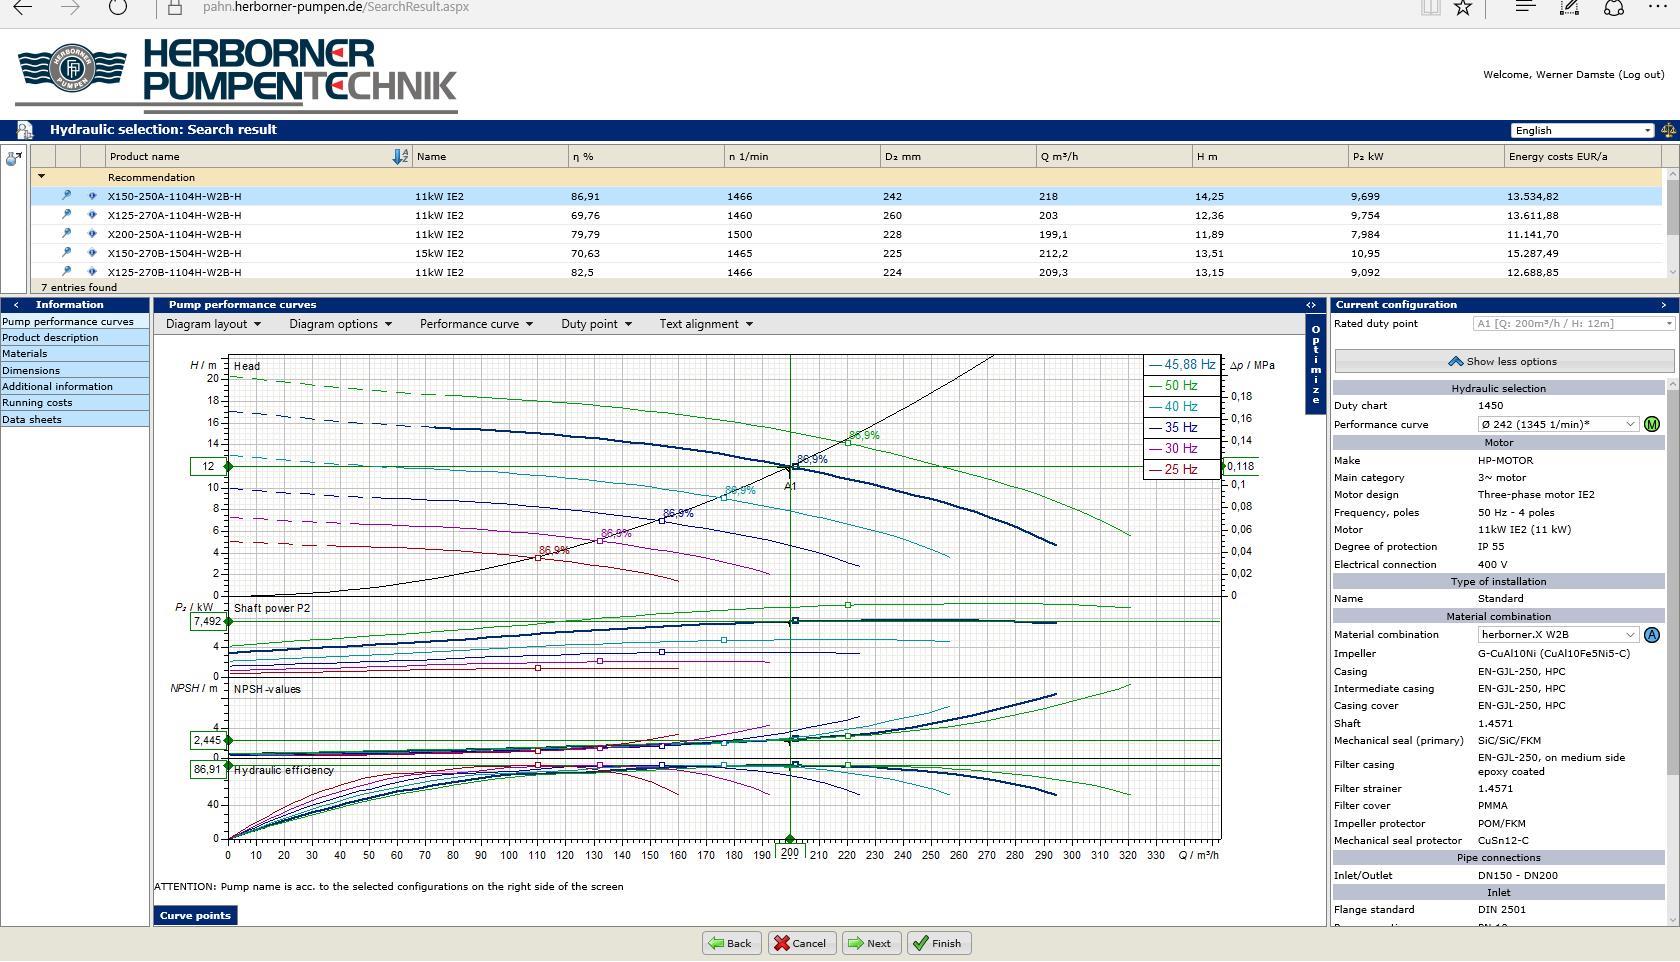Click results table vertical scrollbar

[x=1672, y=223]
